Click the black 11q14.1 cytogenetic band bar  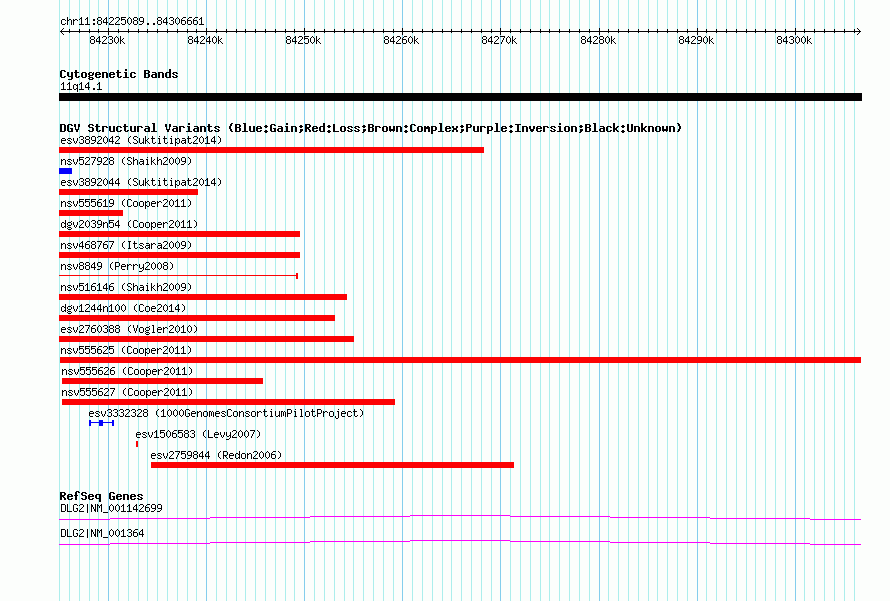(460, 97)
